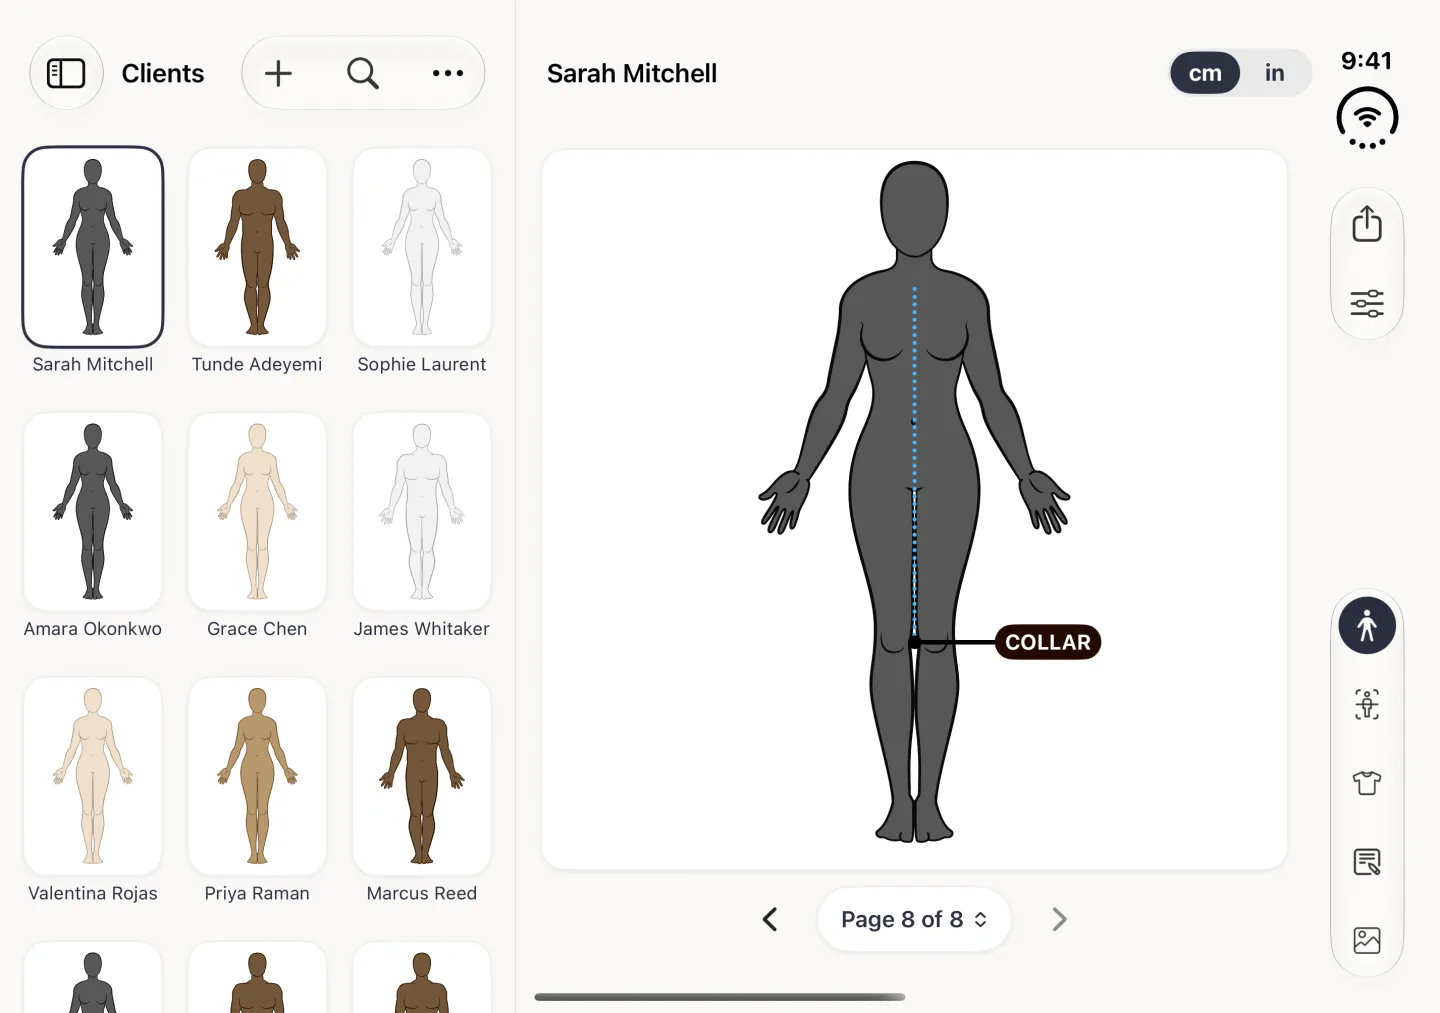Viewport: 1440px width, 1013px height.
Task: Tap the home indicator bar
Action: coord(720,997)
